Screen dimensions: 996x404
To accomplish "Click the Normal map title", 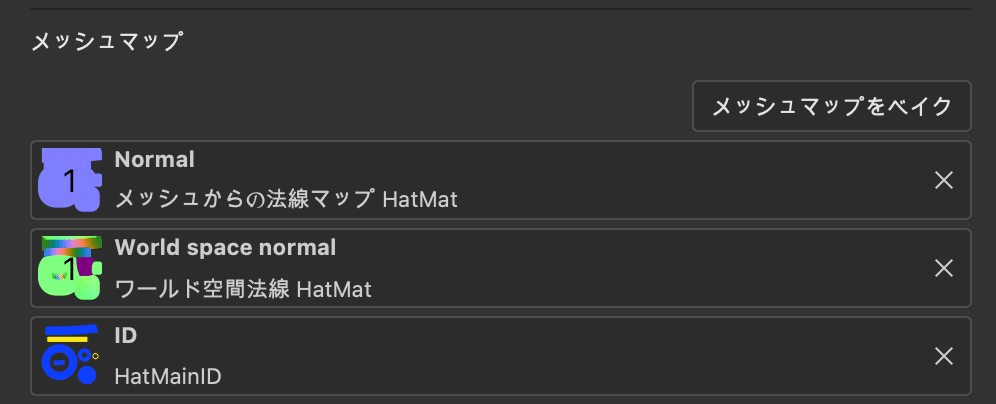I will (x=154, y=160).
